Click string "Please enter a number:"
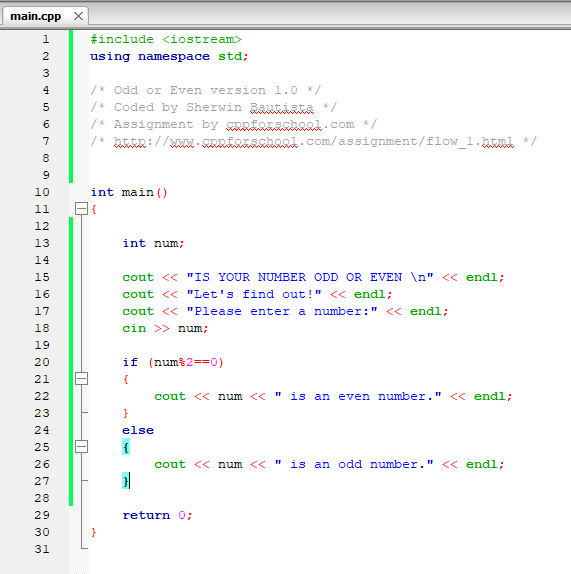Viewport: 571px width, 574px height. pos(282,311)
